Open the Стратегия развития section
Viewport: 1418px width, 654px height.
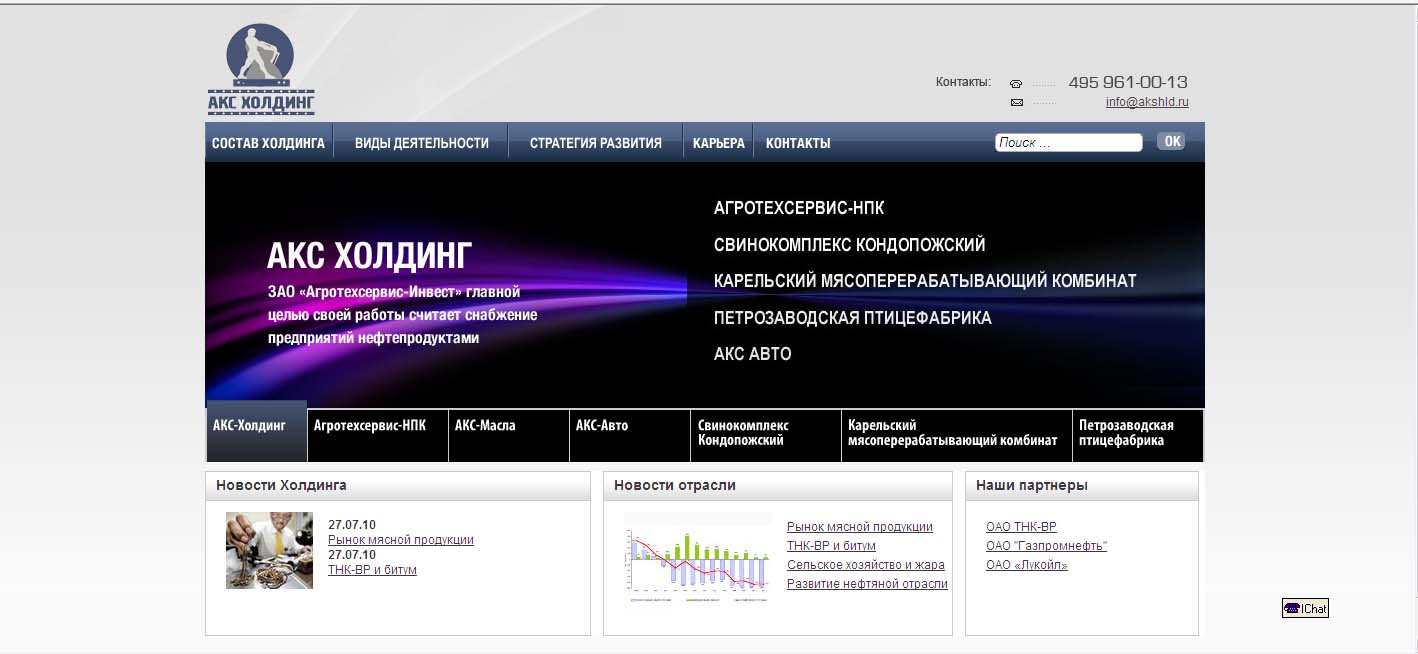point(595,143)
